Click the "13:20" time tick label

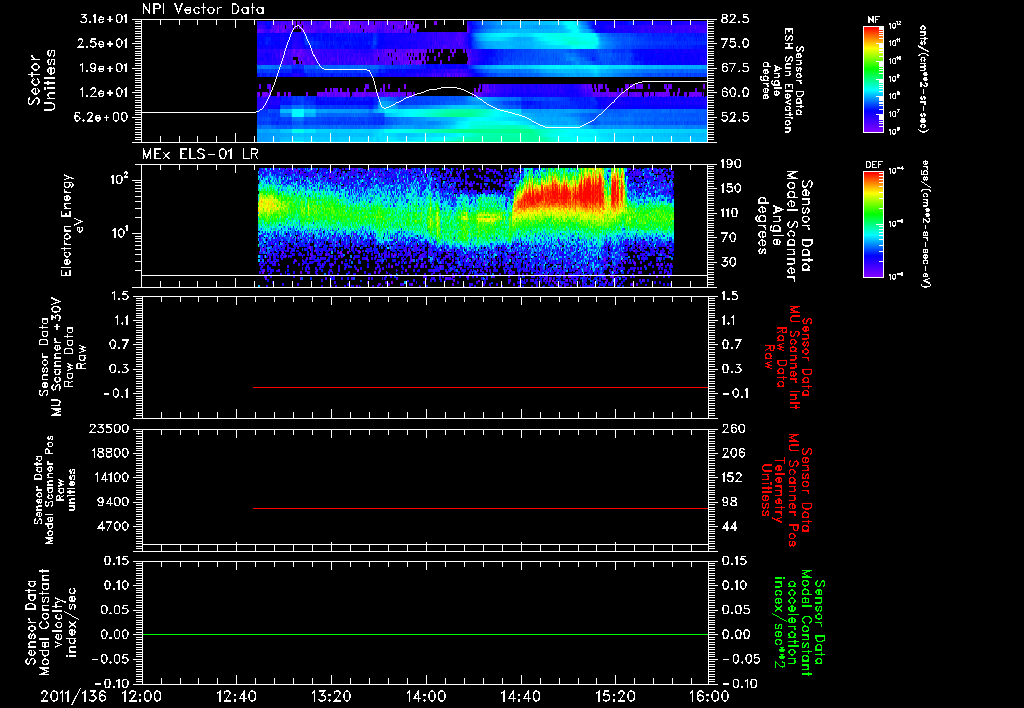331,696
